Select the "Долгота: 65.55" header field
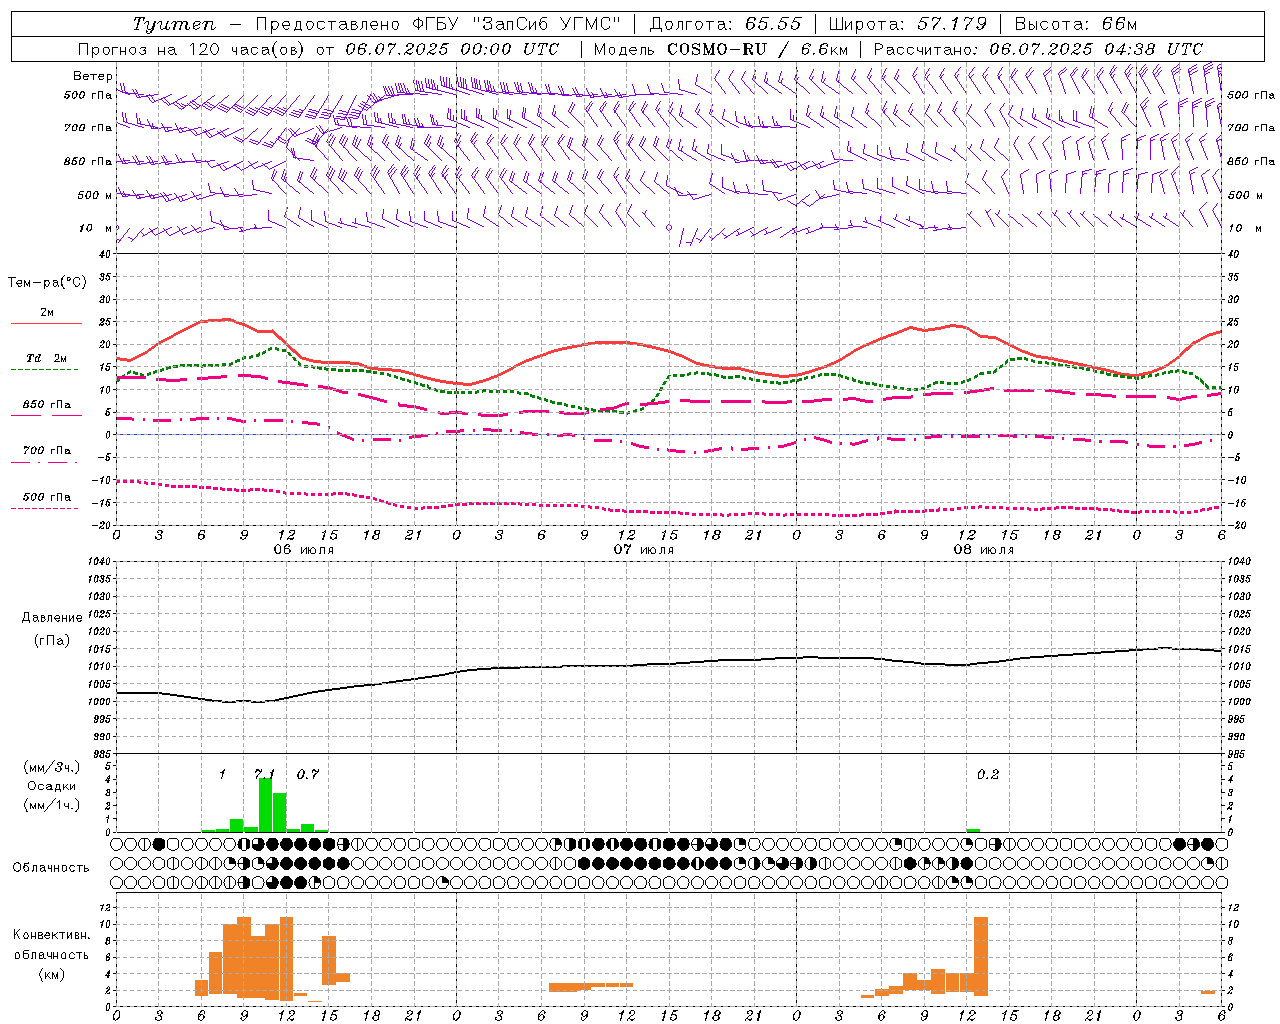 (x=726, y=24)
